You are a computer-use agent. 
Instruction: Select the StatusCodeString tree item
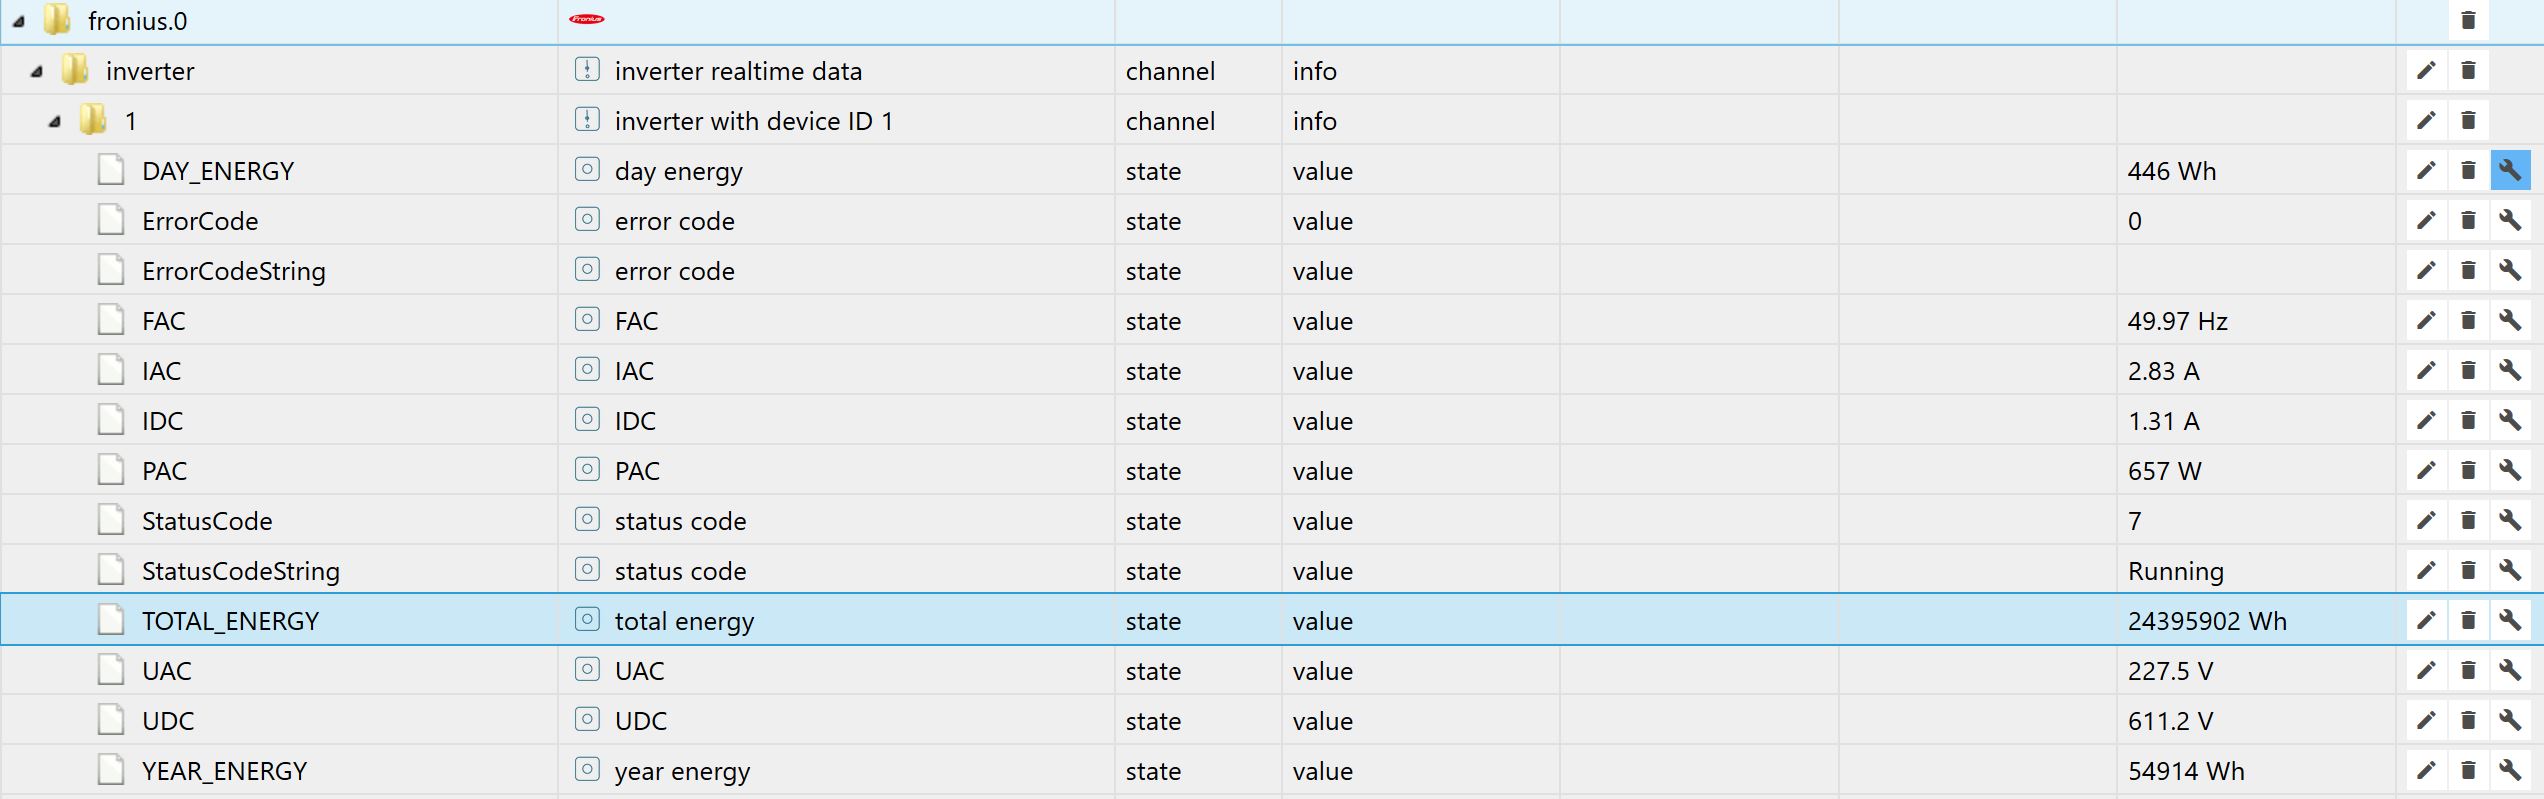[241, 571]
